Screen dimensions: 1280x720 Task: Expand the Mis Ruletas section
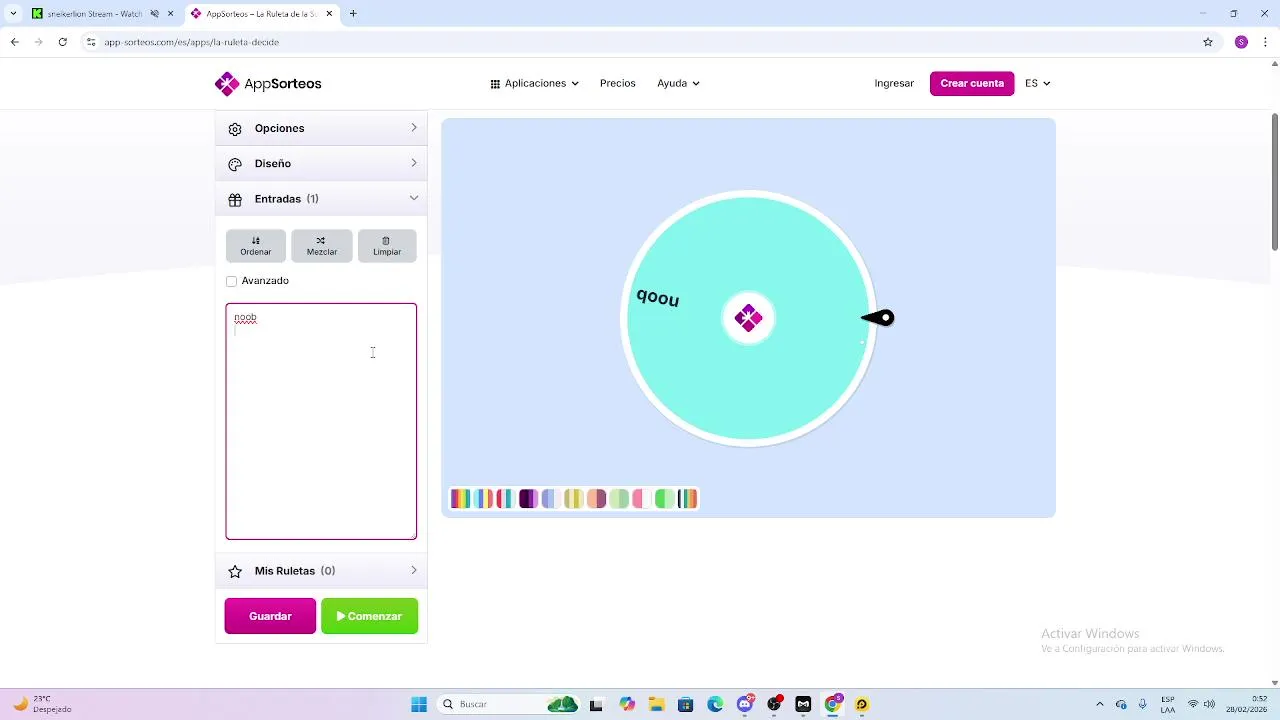coord(321,571)
